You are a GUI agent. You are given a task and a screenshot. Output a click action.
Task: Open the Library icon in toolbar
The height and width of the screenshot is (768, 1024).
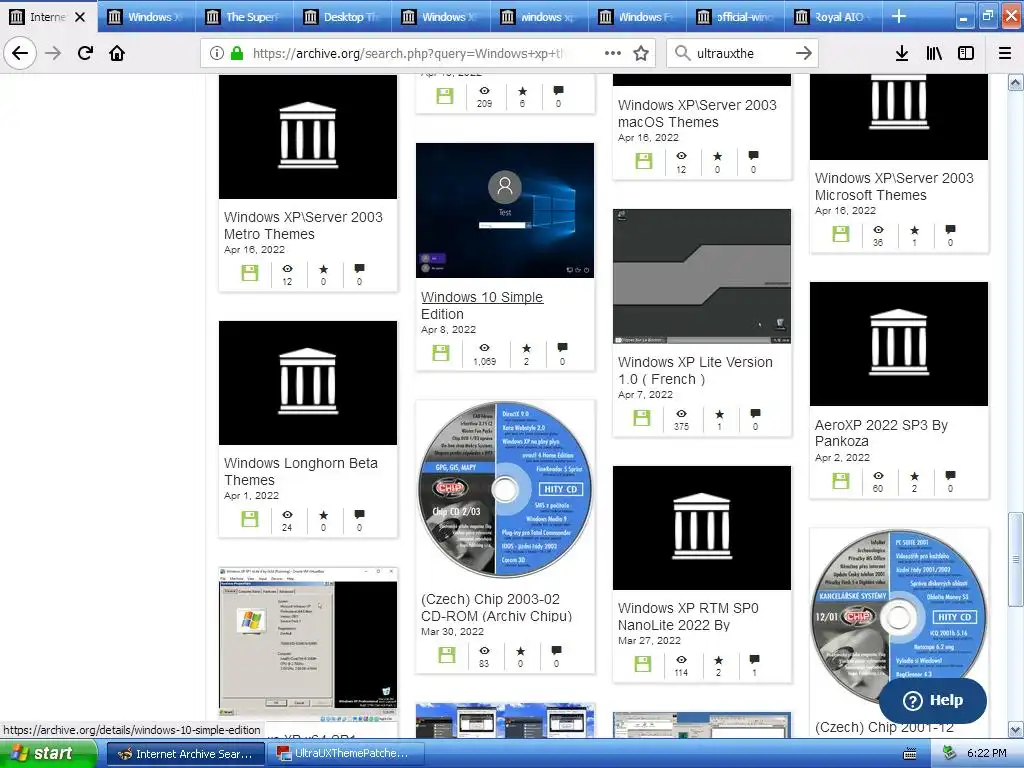(934, 53)
